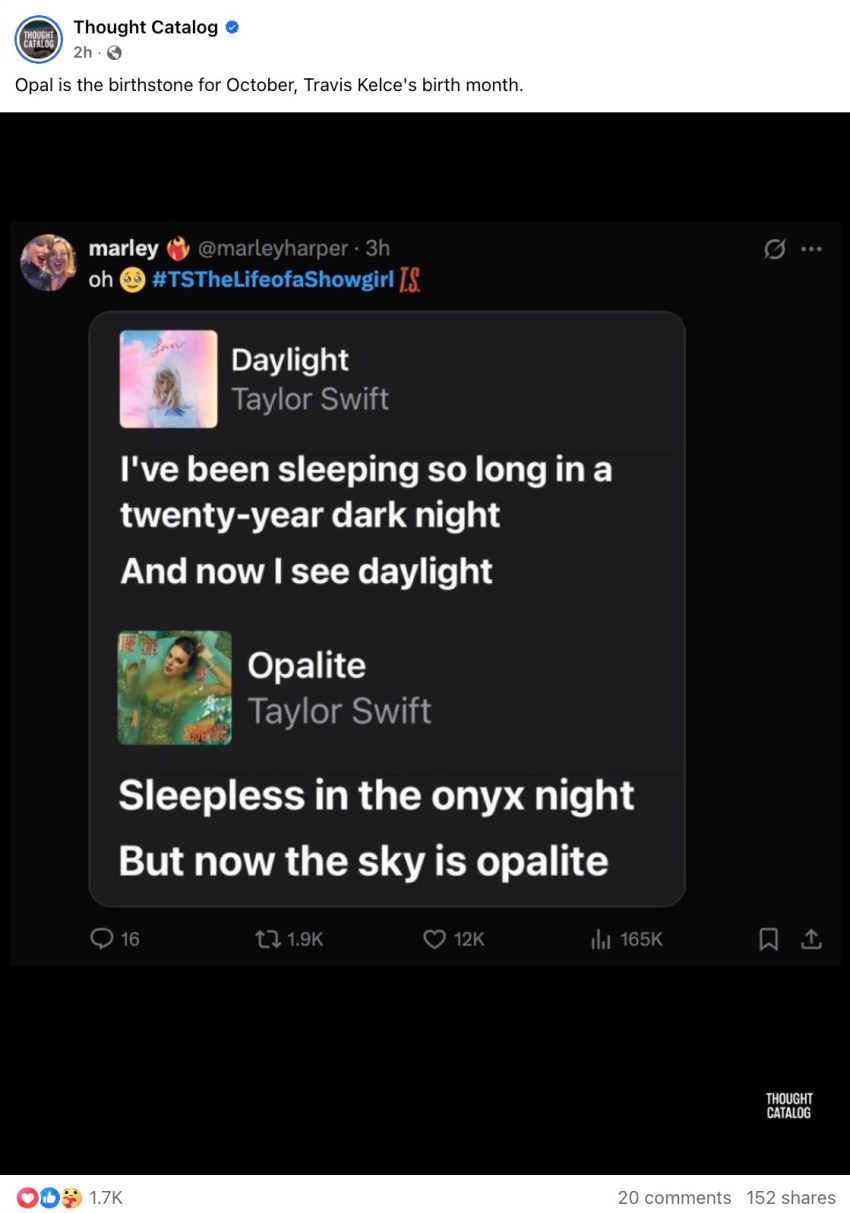Click the Thought Catalog profile avatar
The width and height of the screenshot is (850, 1213).
[x=38, y=40]
